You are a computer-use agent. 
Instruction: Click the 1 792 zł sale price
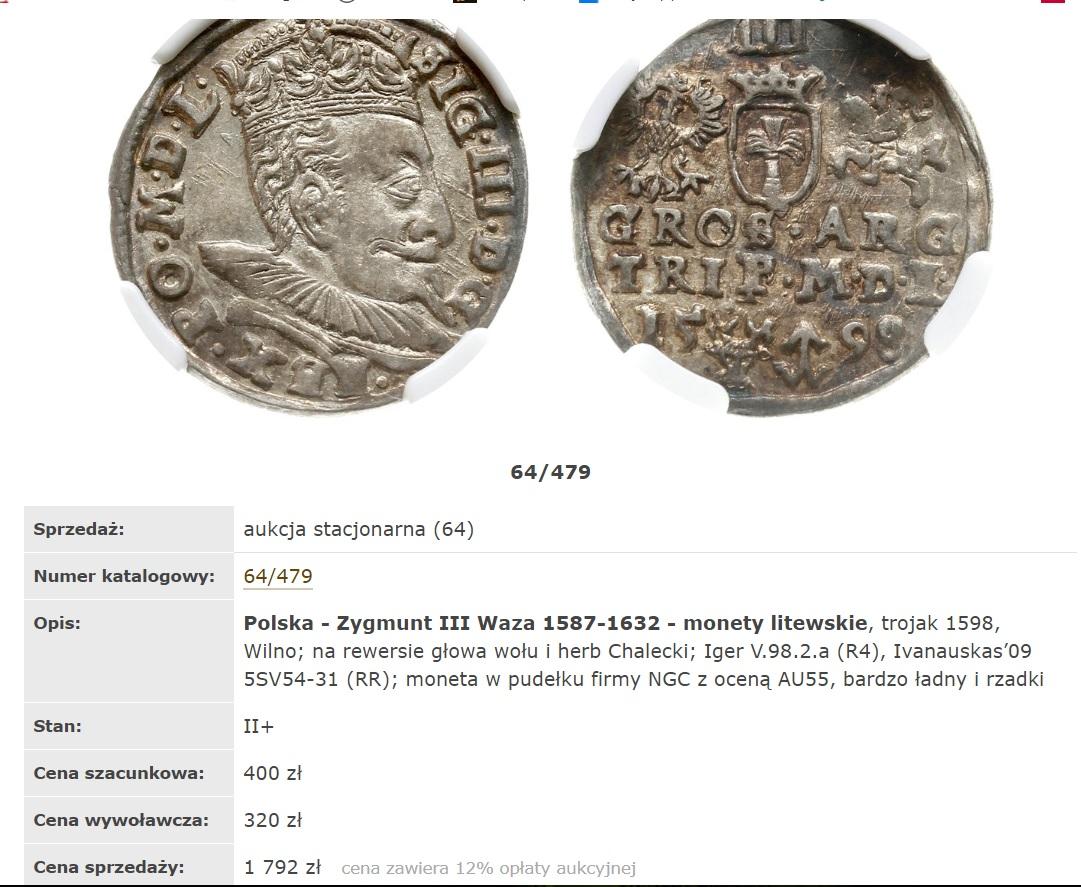283,867
